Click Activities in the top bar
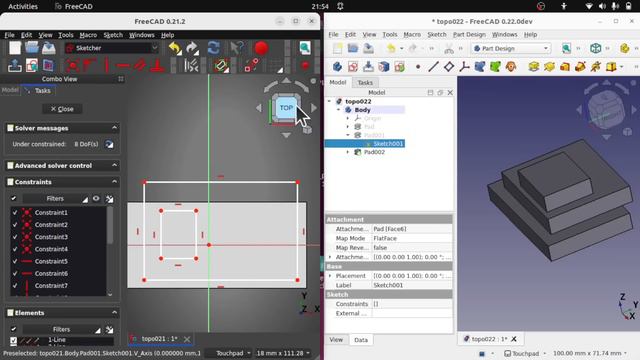The image size is (640, 360). [x=23, y=7]
